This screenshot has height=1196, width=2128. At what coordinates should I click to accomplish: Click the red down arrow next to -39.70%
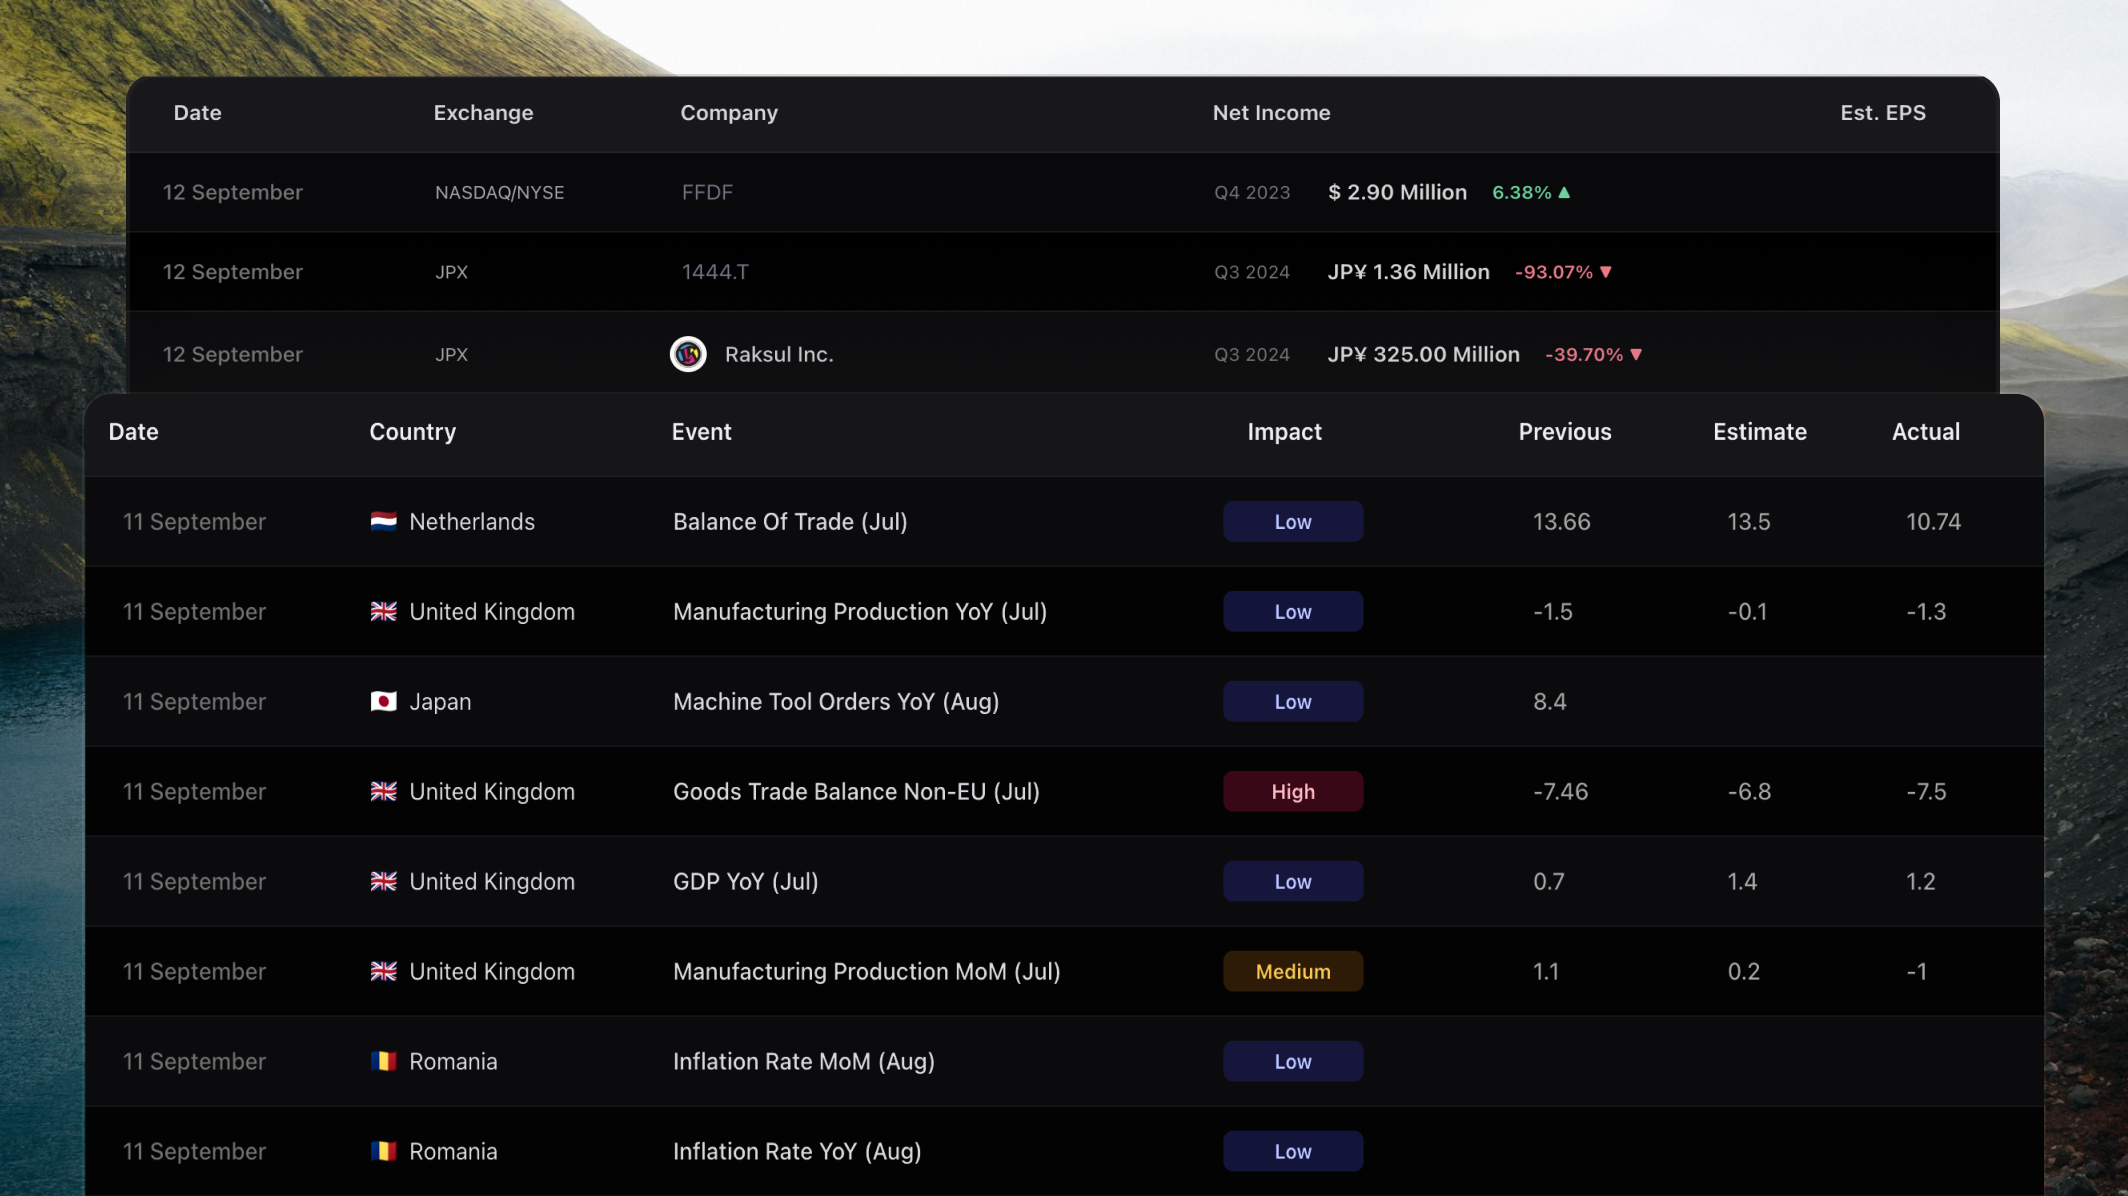click(x=1636, y=354)
